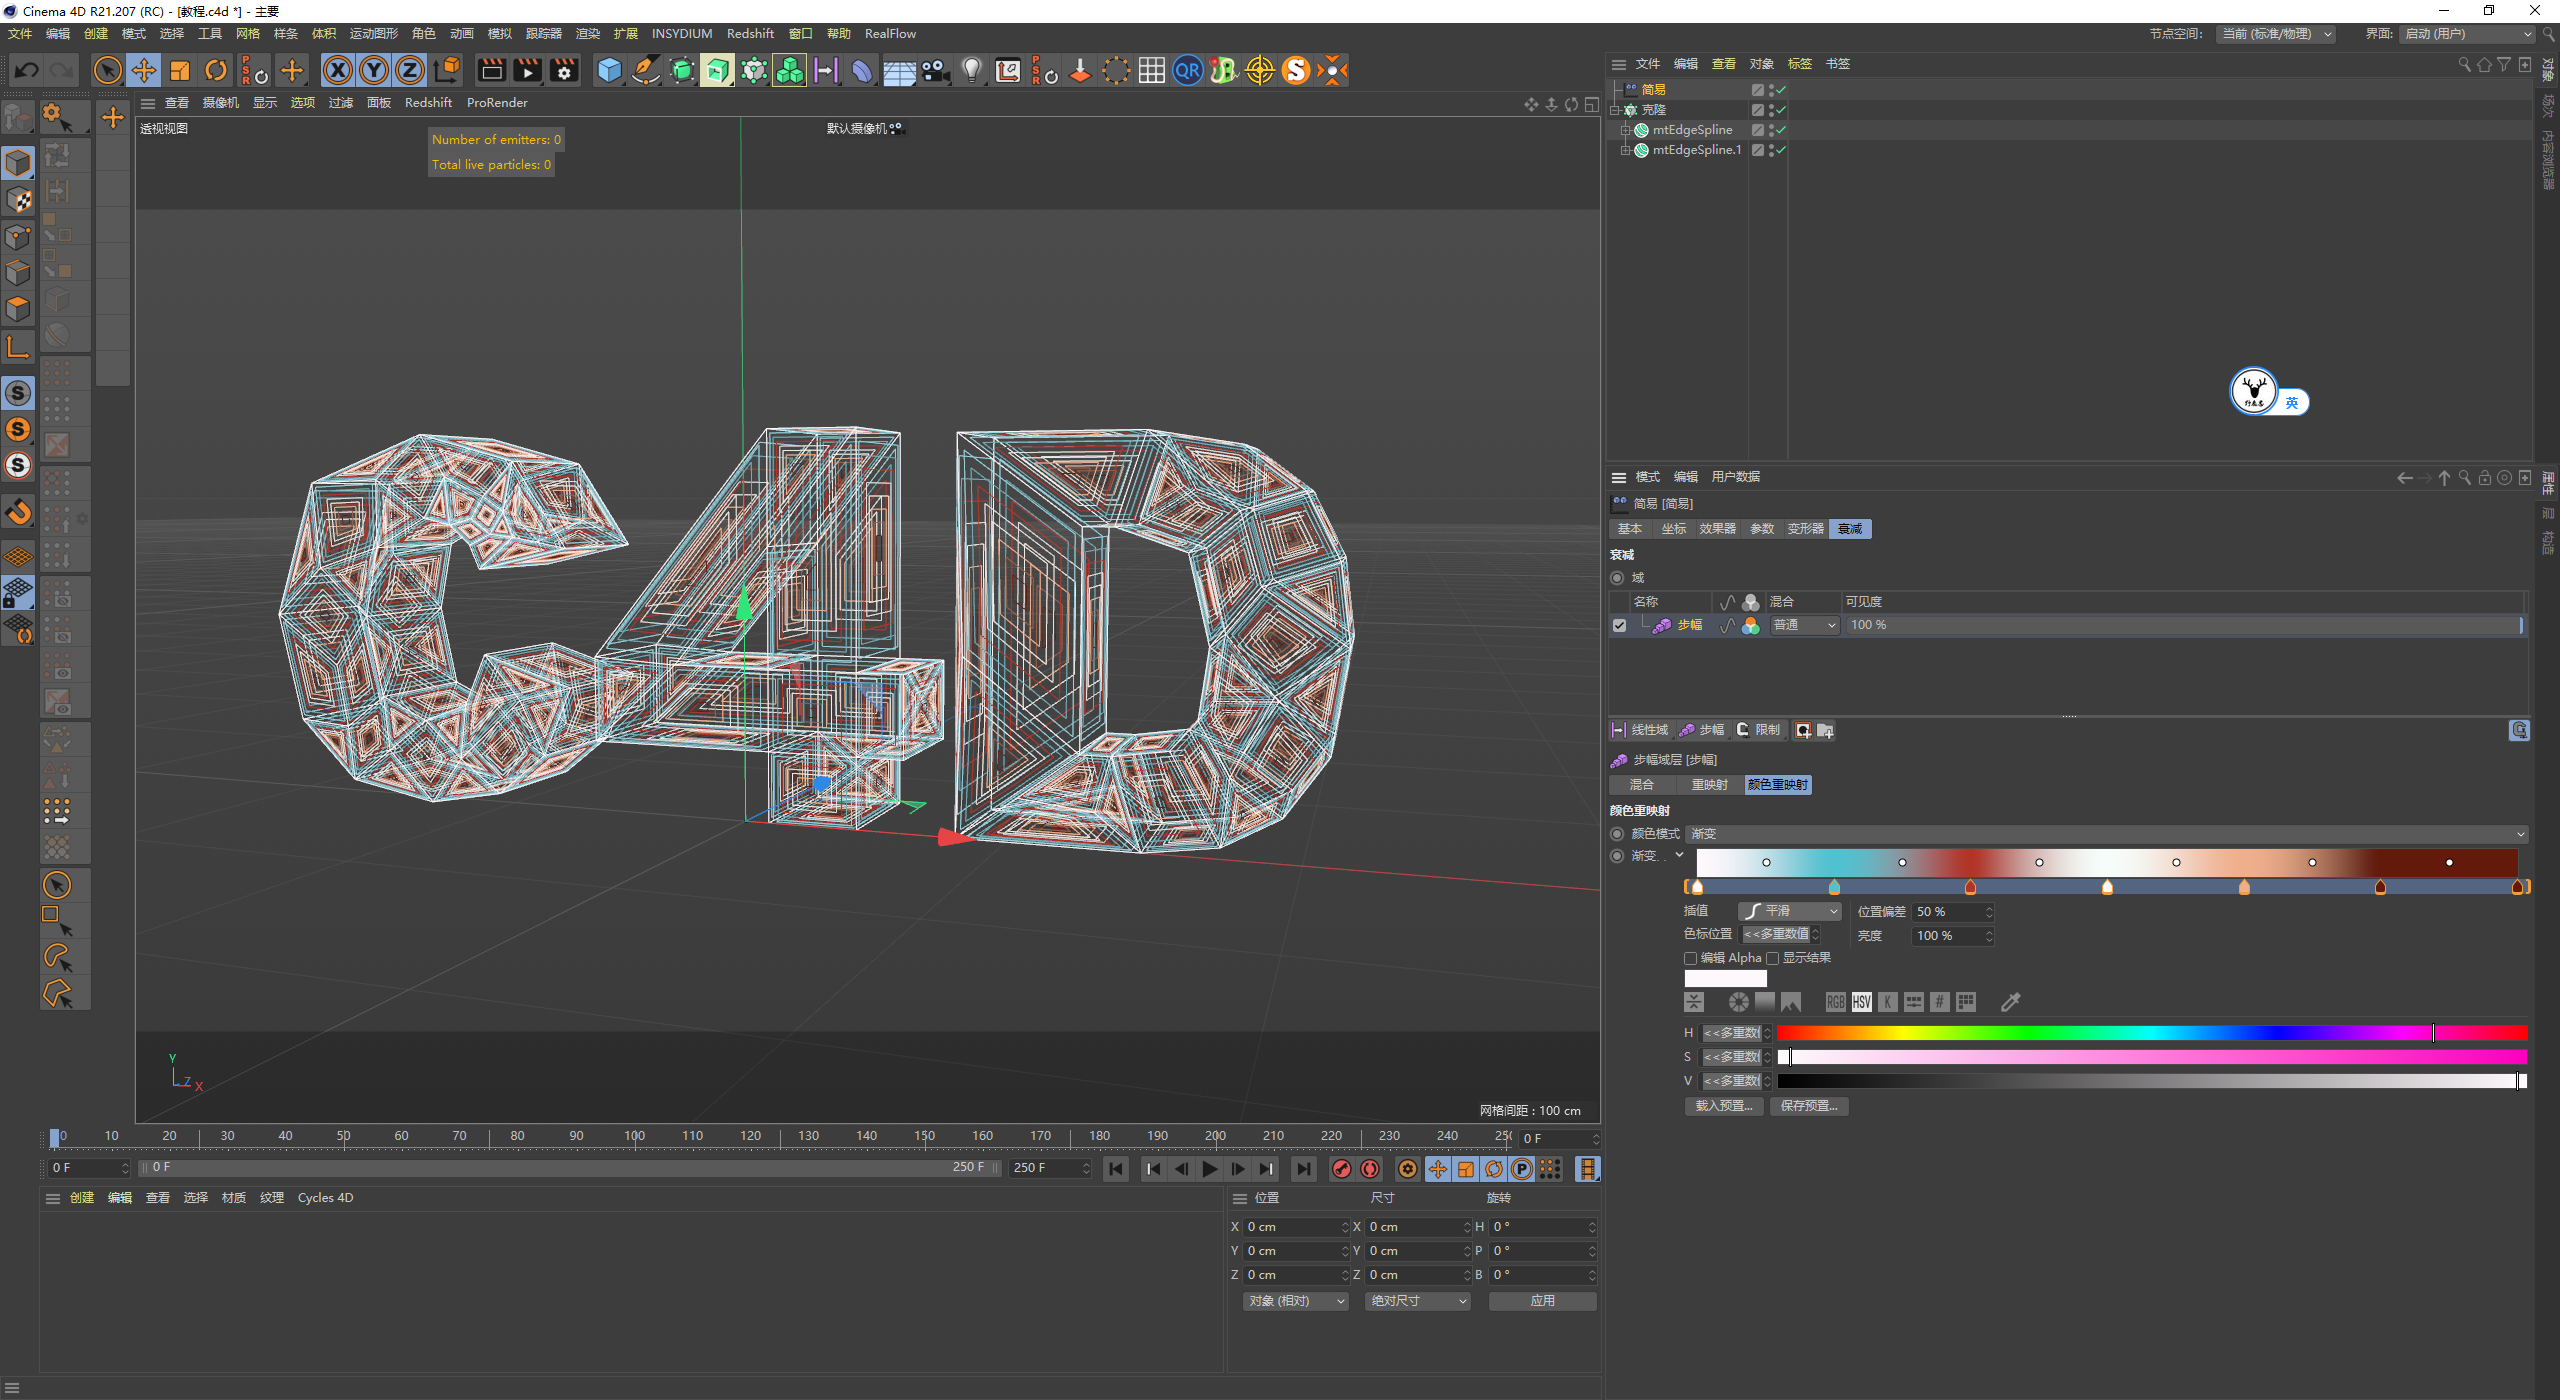The height and width of the screenshot is (1400, 2560).
Task: Toggle the X axis lock icon
Action: click(x=338, y=70)
